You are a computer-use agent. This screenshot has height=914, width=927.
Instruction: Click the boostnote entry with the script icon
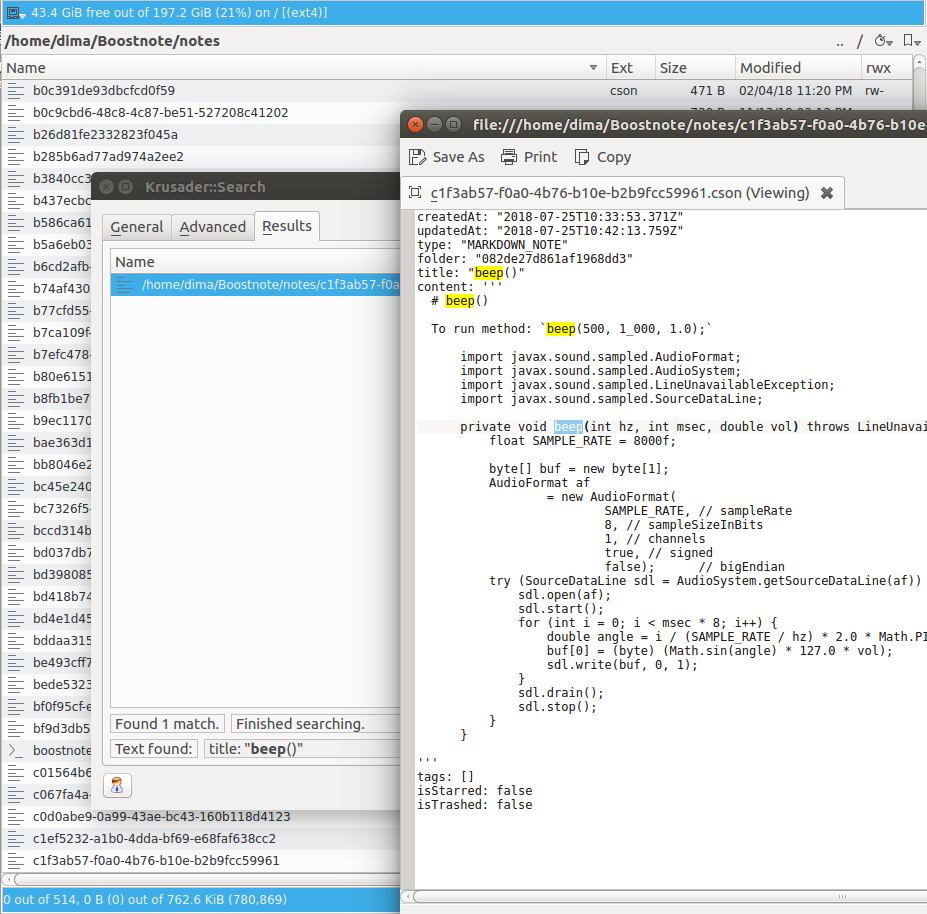[49, 750]
